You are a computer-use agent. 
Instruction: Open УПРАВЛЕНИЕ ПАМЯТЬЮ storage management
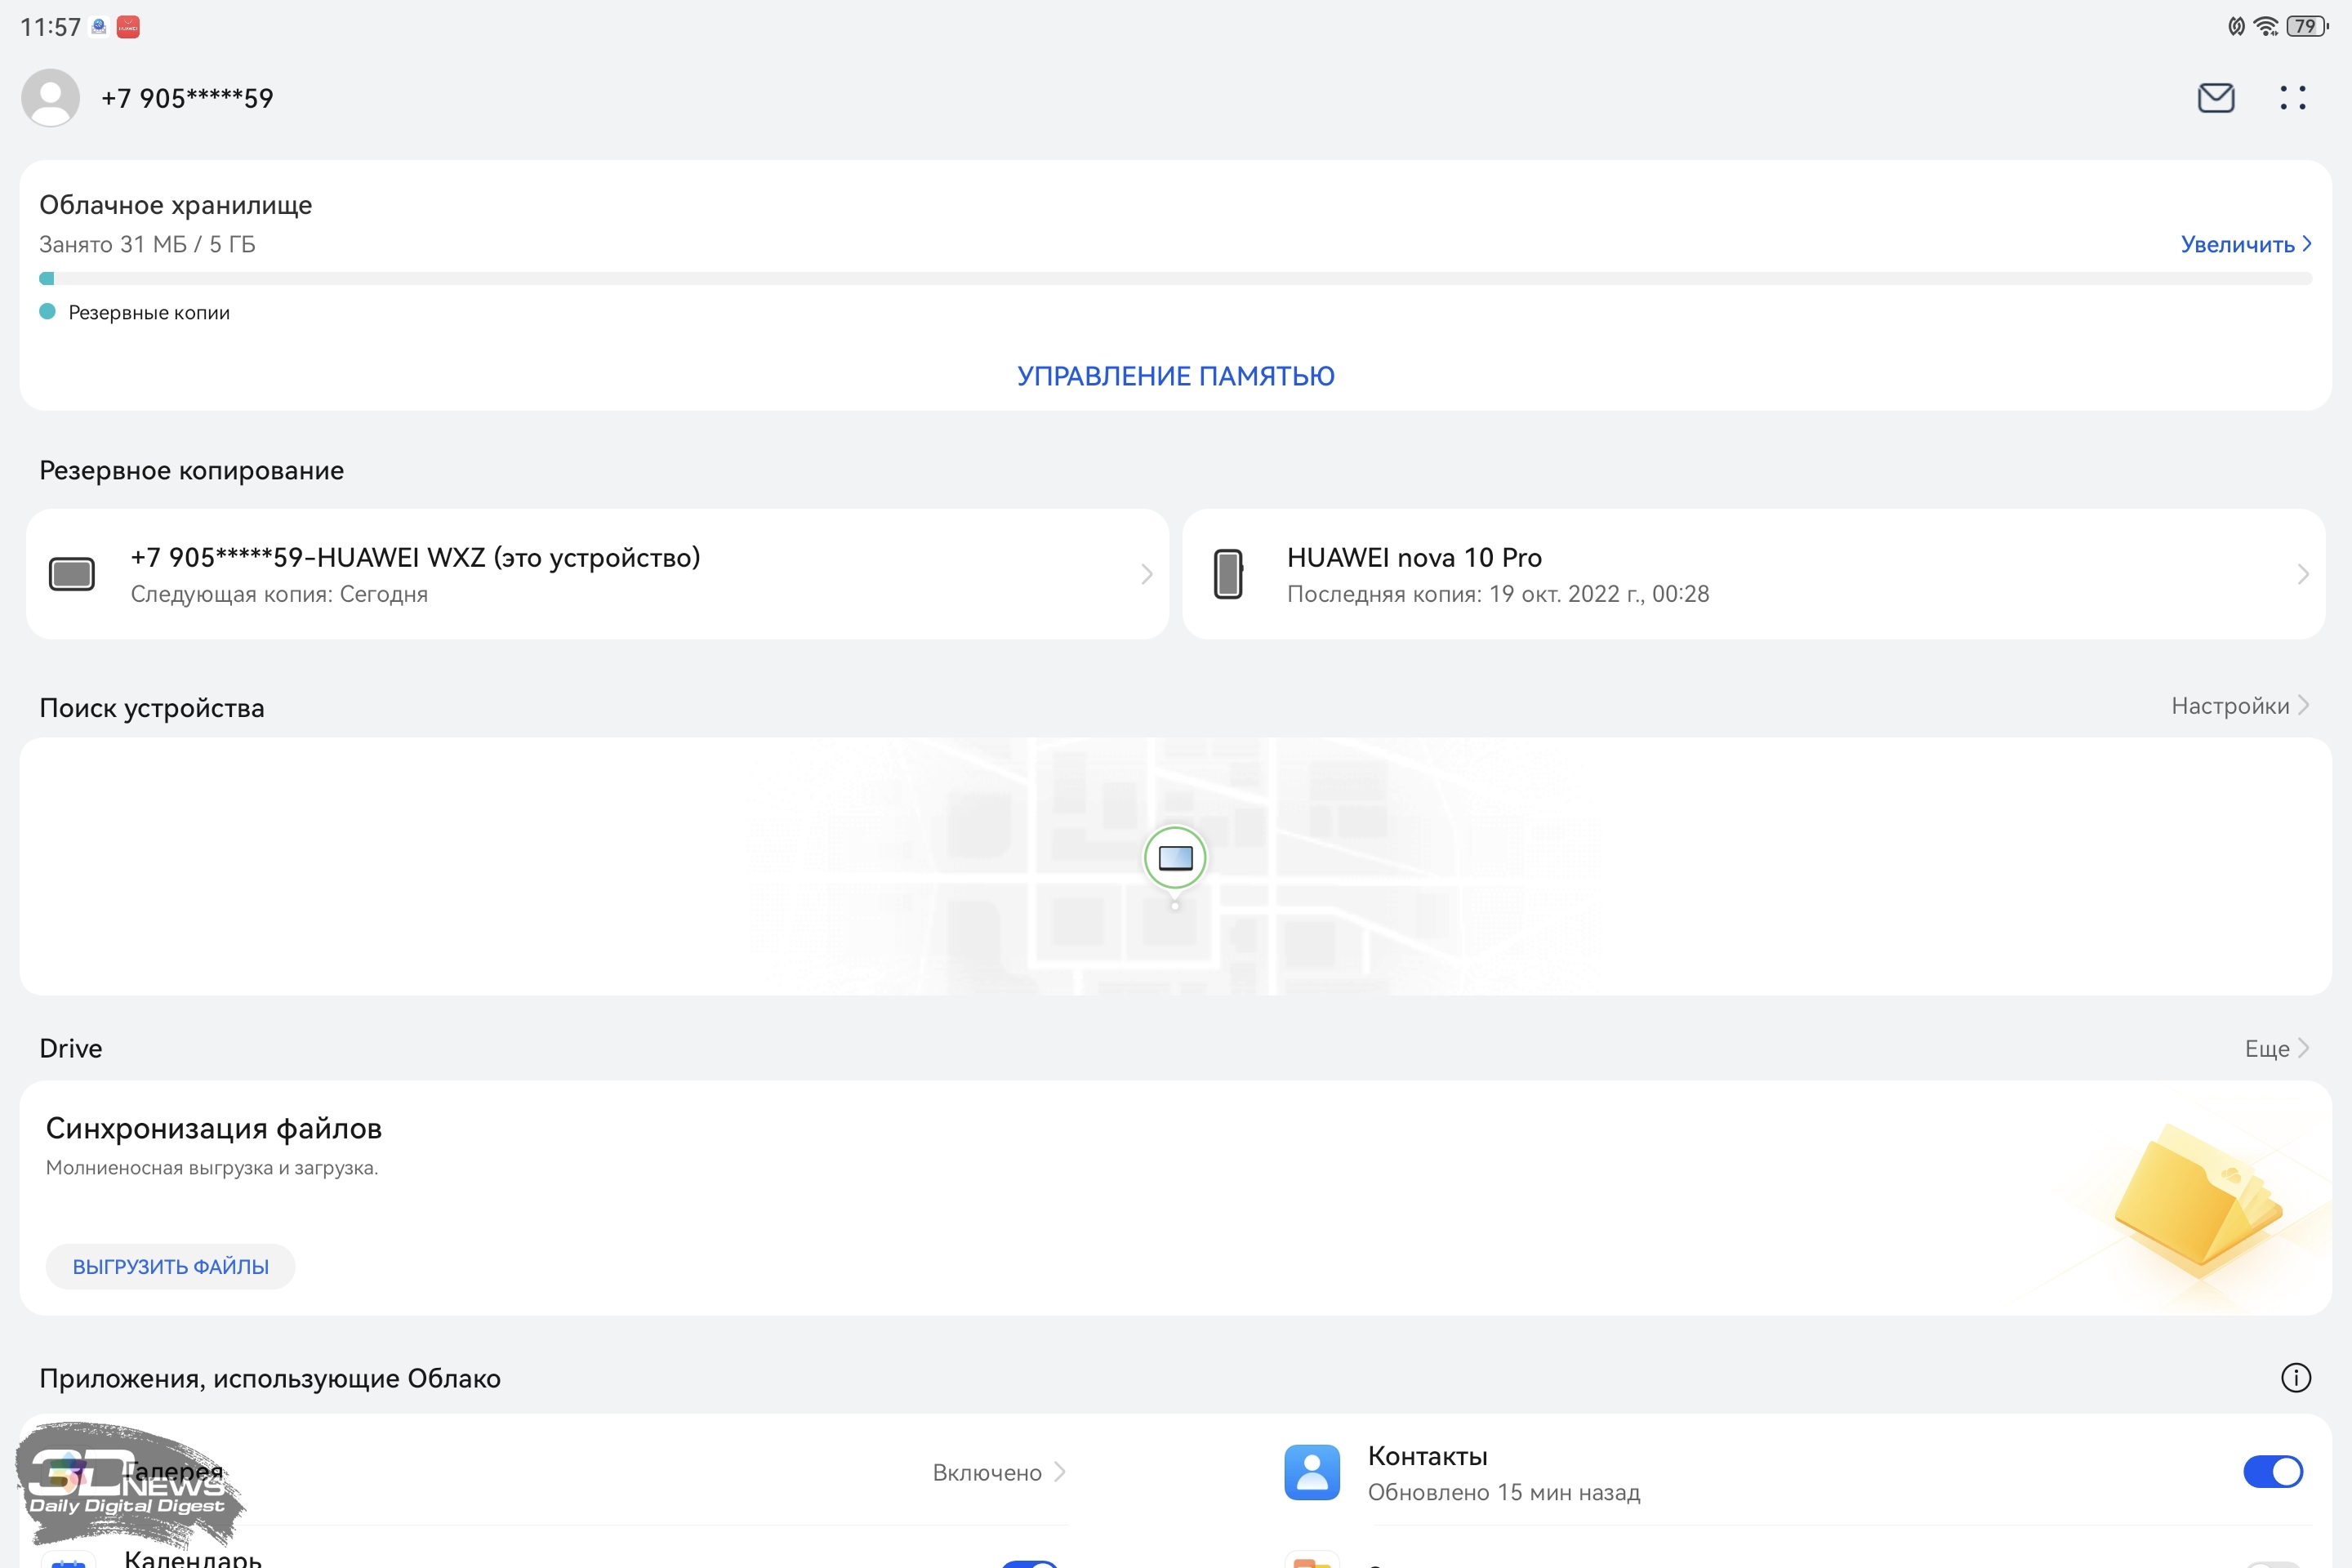click(1176, 376)
